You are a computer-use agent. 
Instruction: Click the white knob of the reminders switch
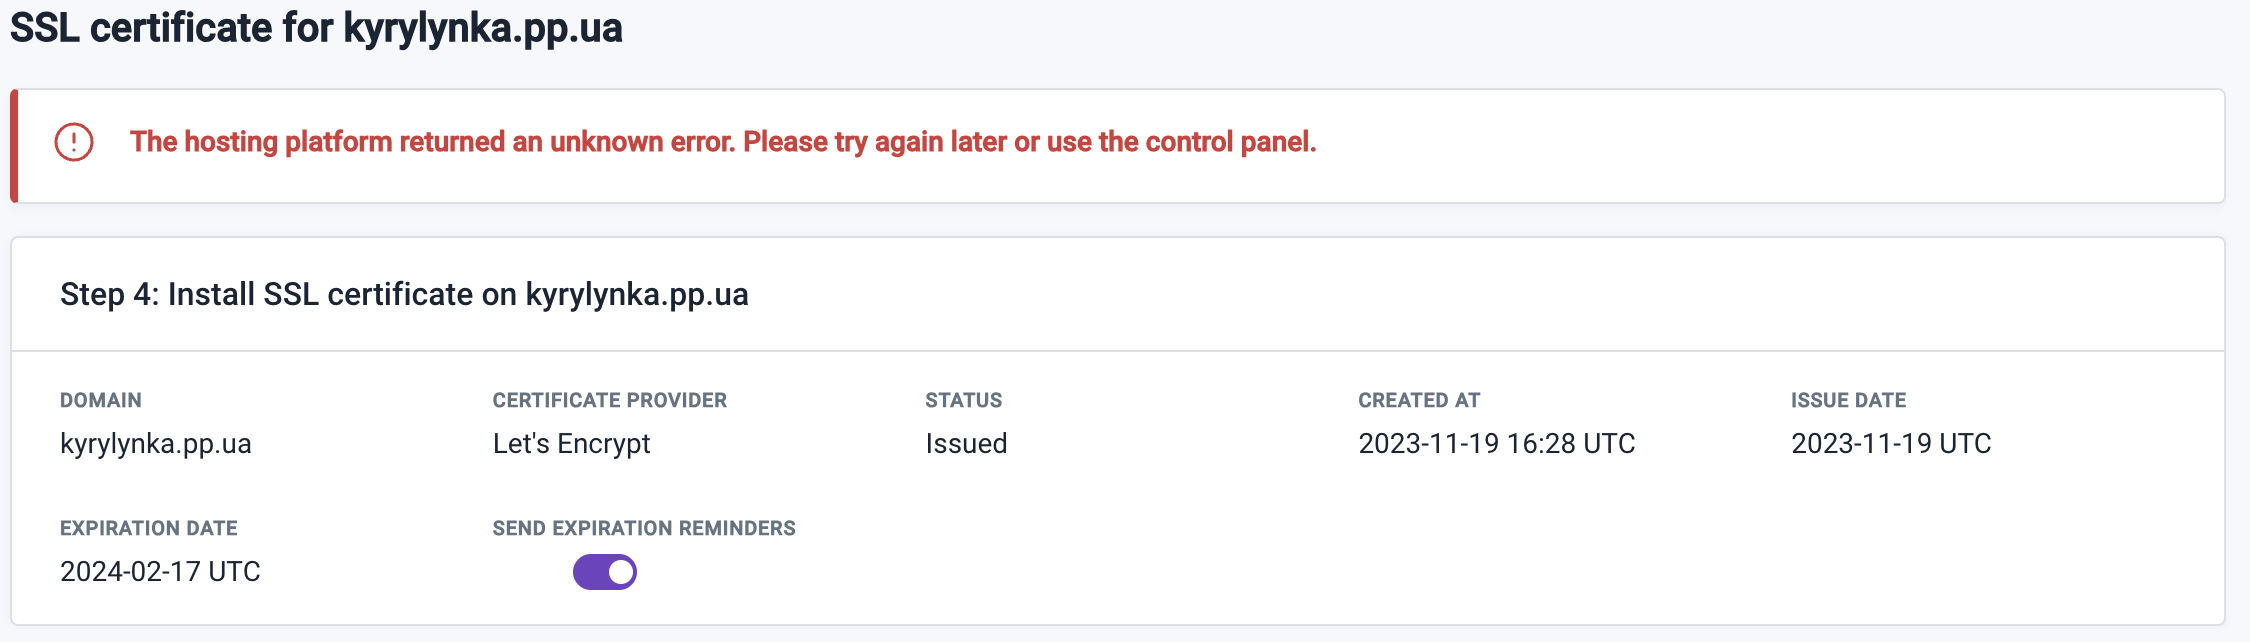621,572
